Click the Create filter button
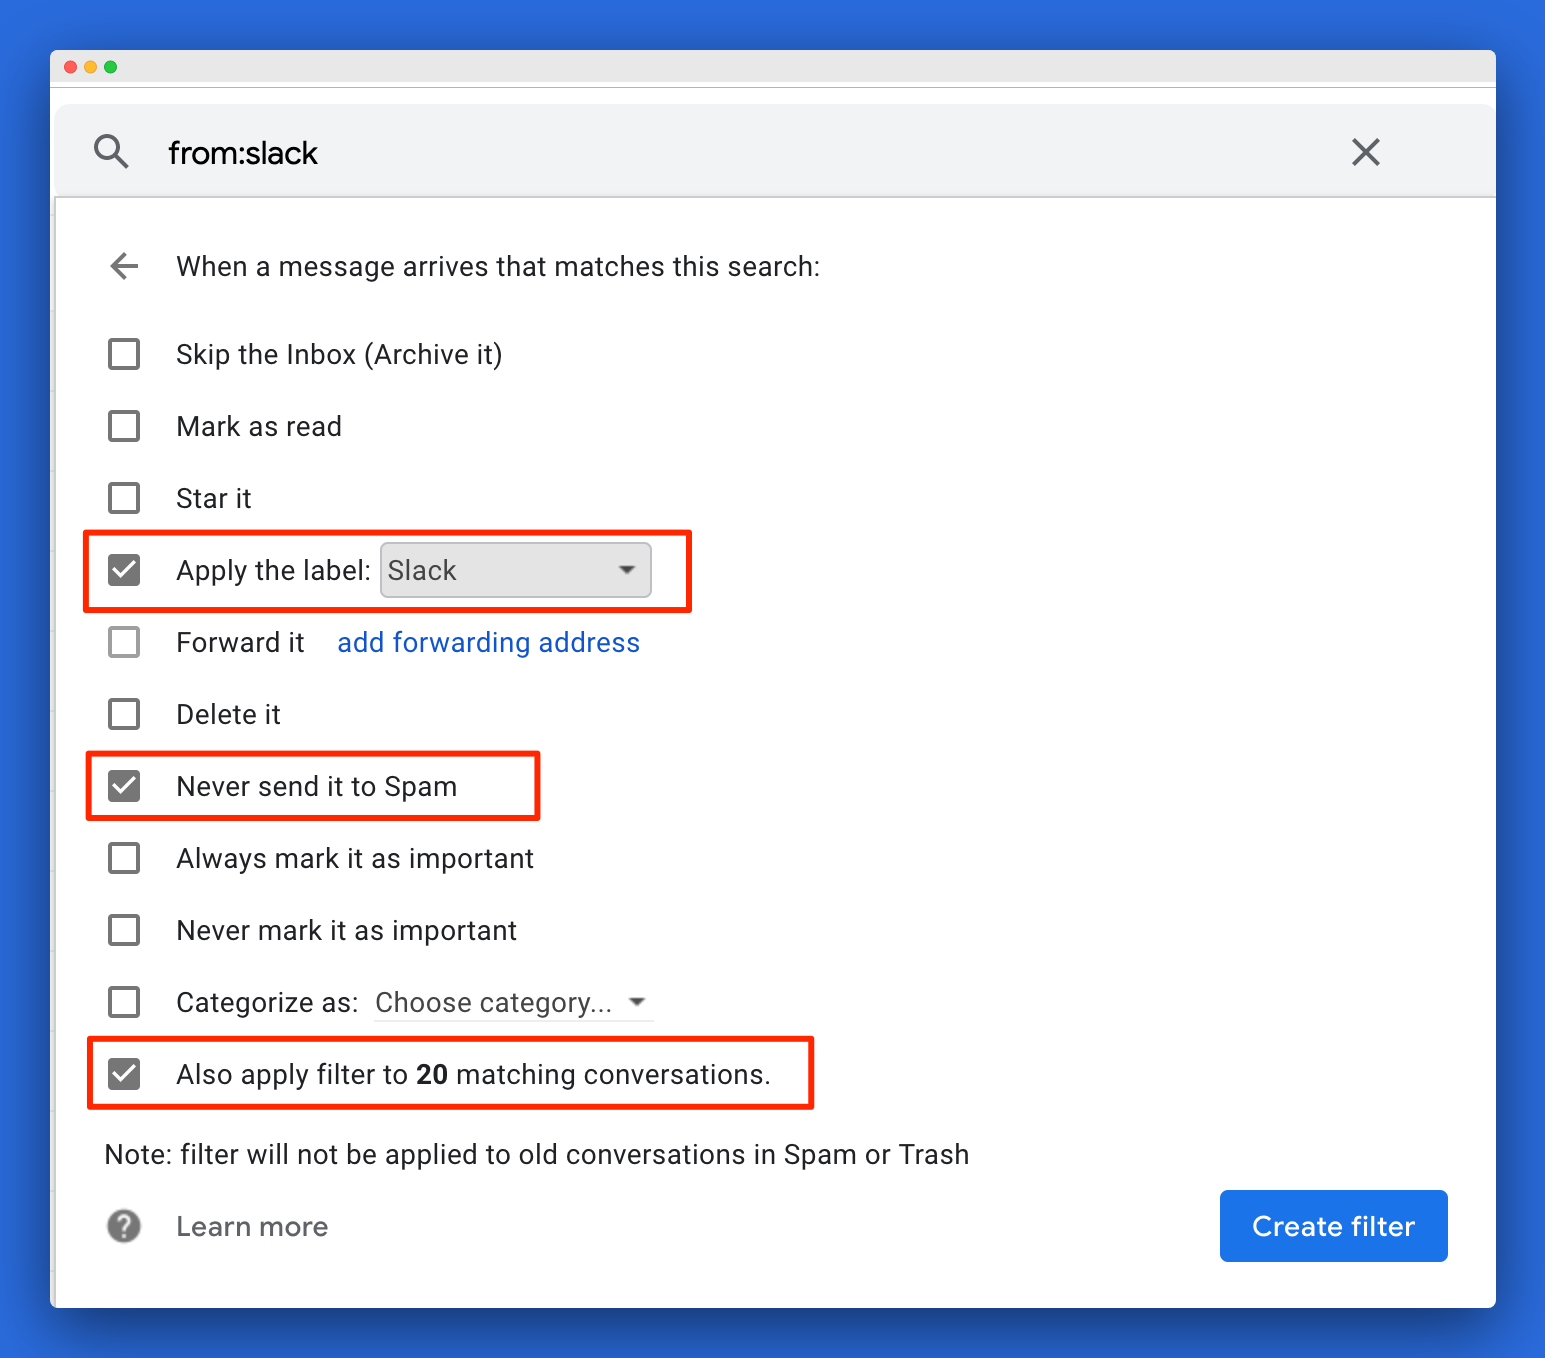This screenshot has width=1545, height=1358. (x=1333, y=1226)
